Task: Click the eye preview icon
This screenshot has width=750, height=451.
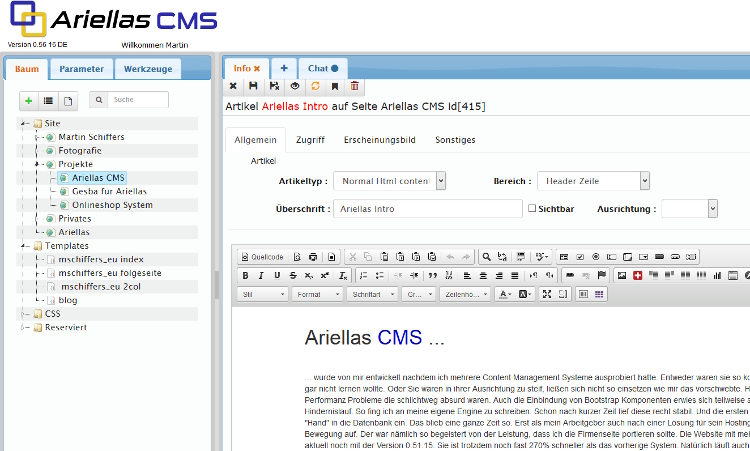Action: (295, 86)
